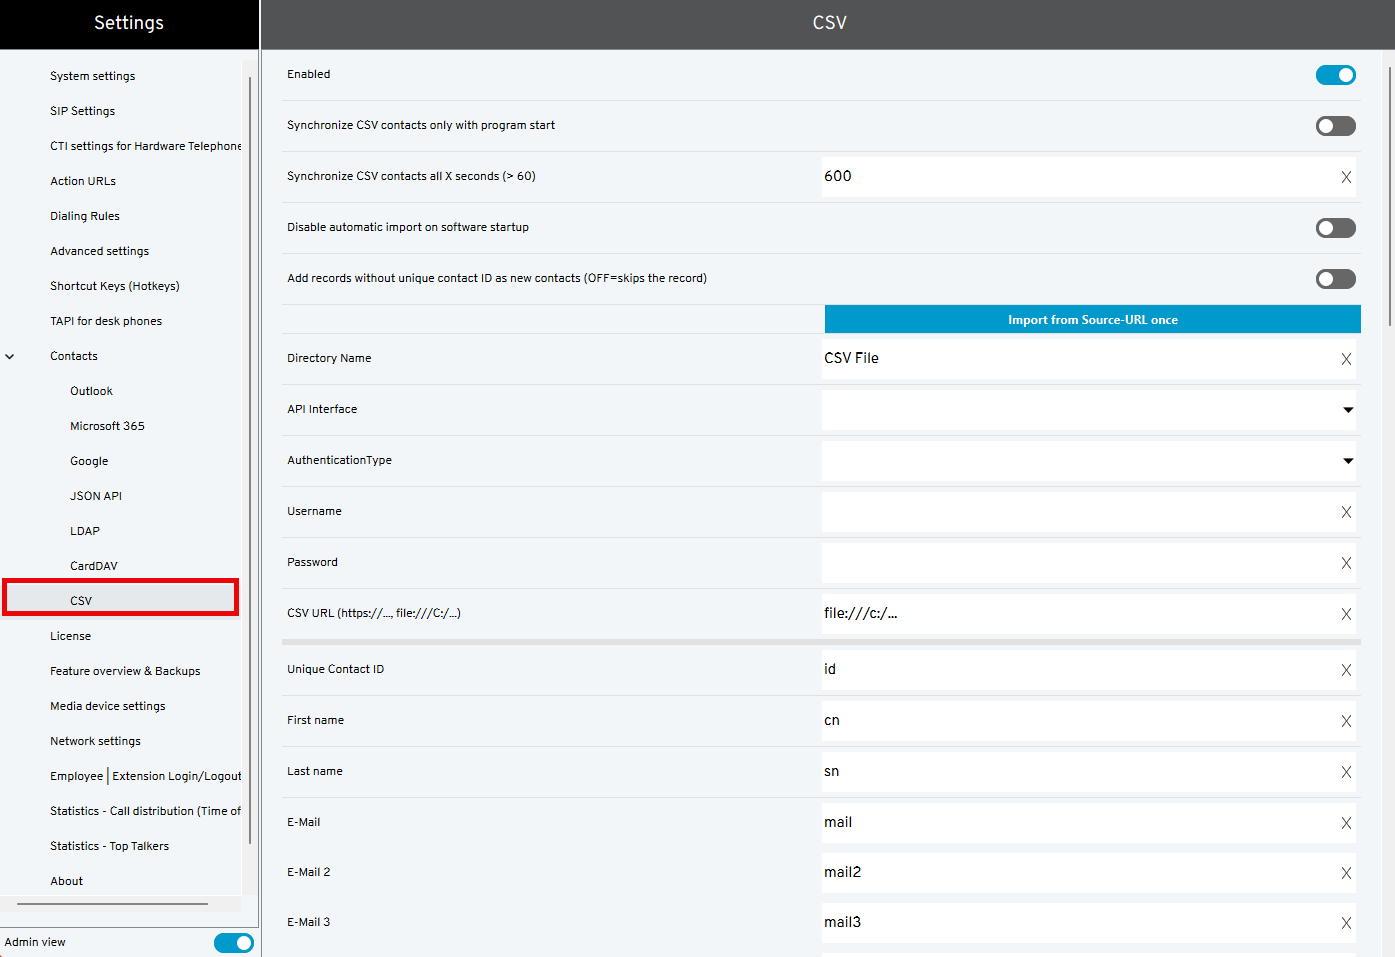Clear the Unique Contact ID field X
Viewport: 1395px width, 957px height.
point(1346,670)
